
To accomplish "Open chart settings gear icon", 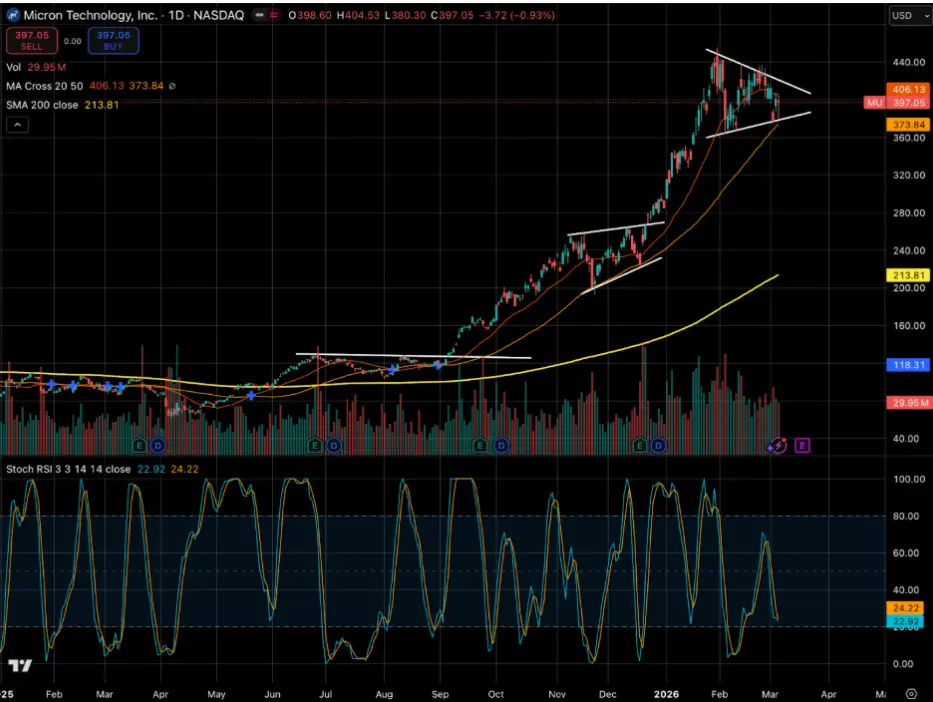I will coord(911,692).
